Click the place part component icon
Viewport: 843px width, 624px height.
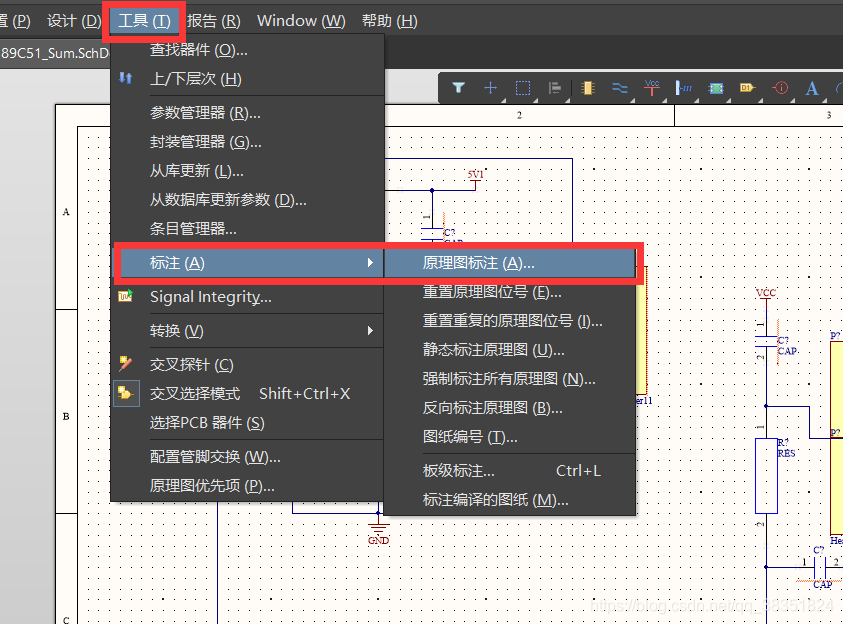click(x=588, y=88)
